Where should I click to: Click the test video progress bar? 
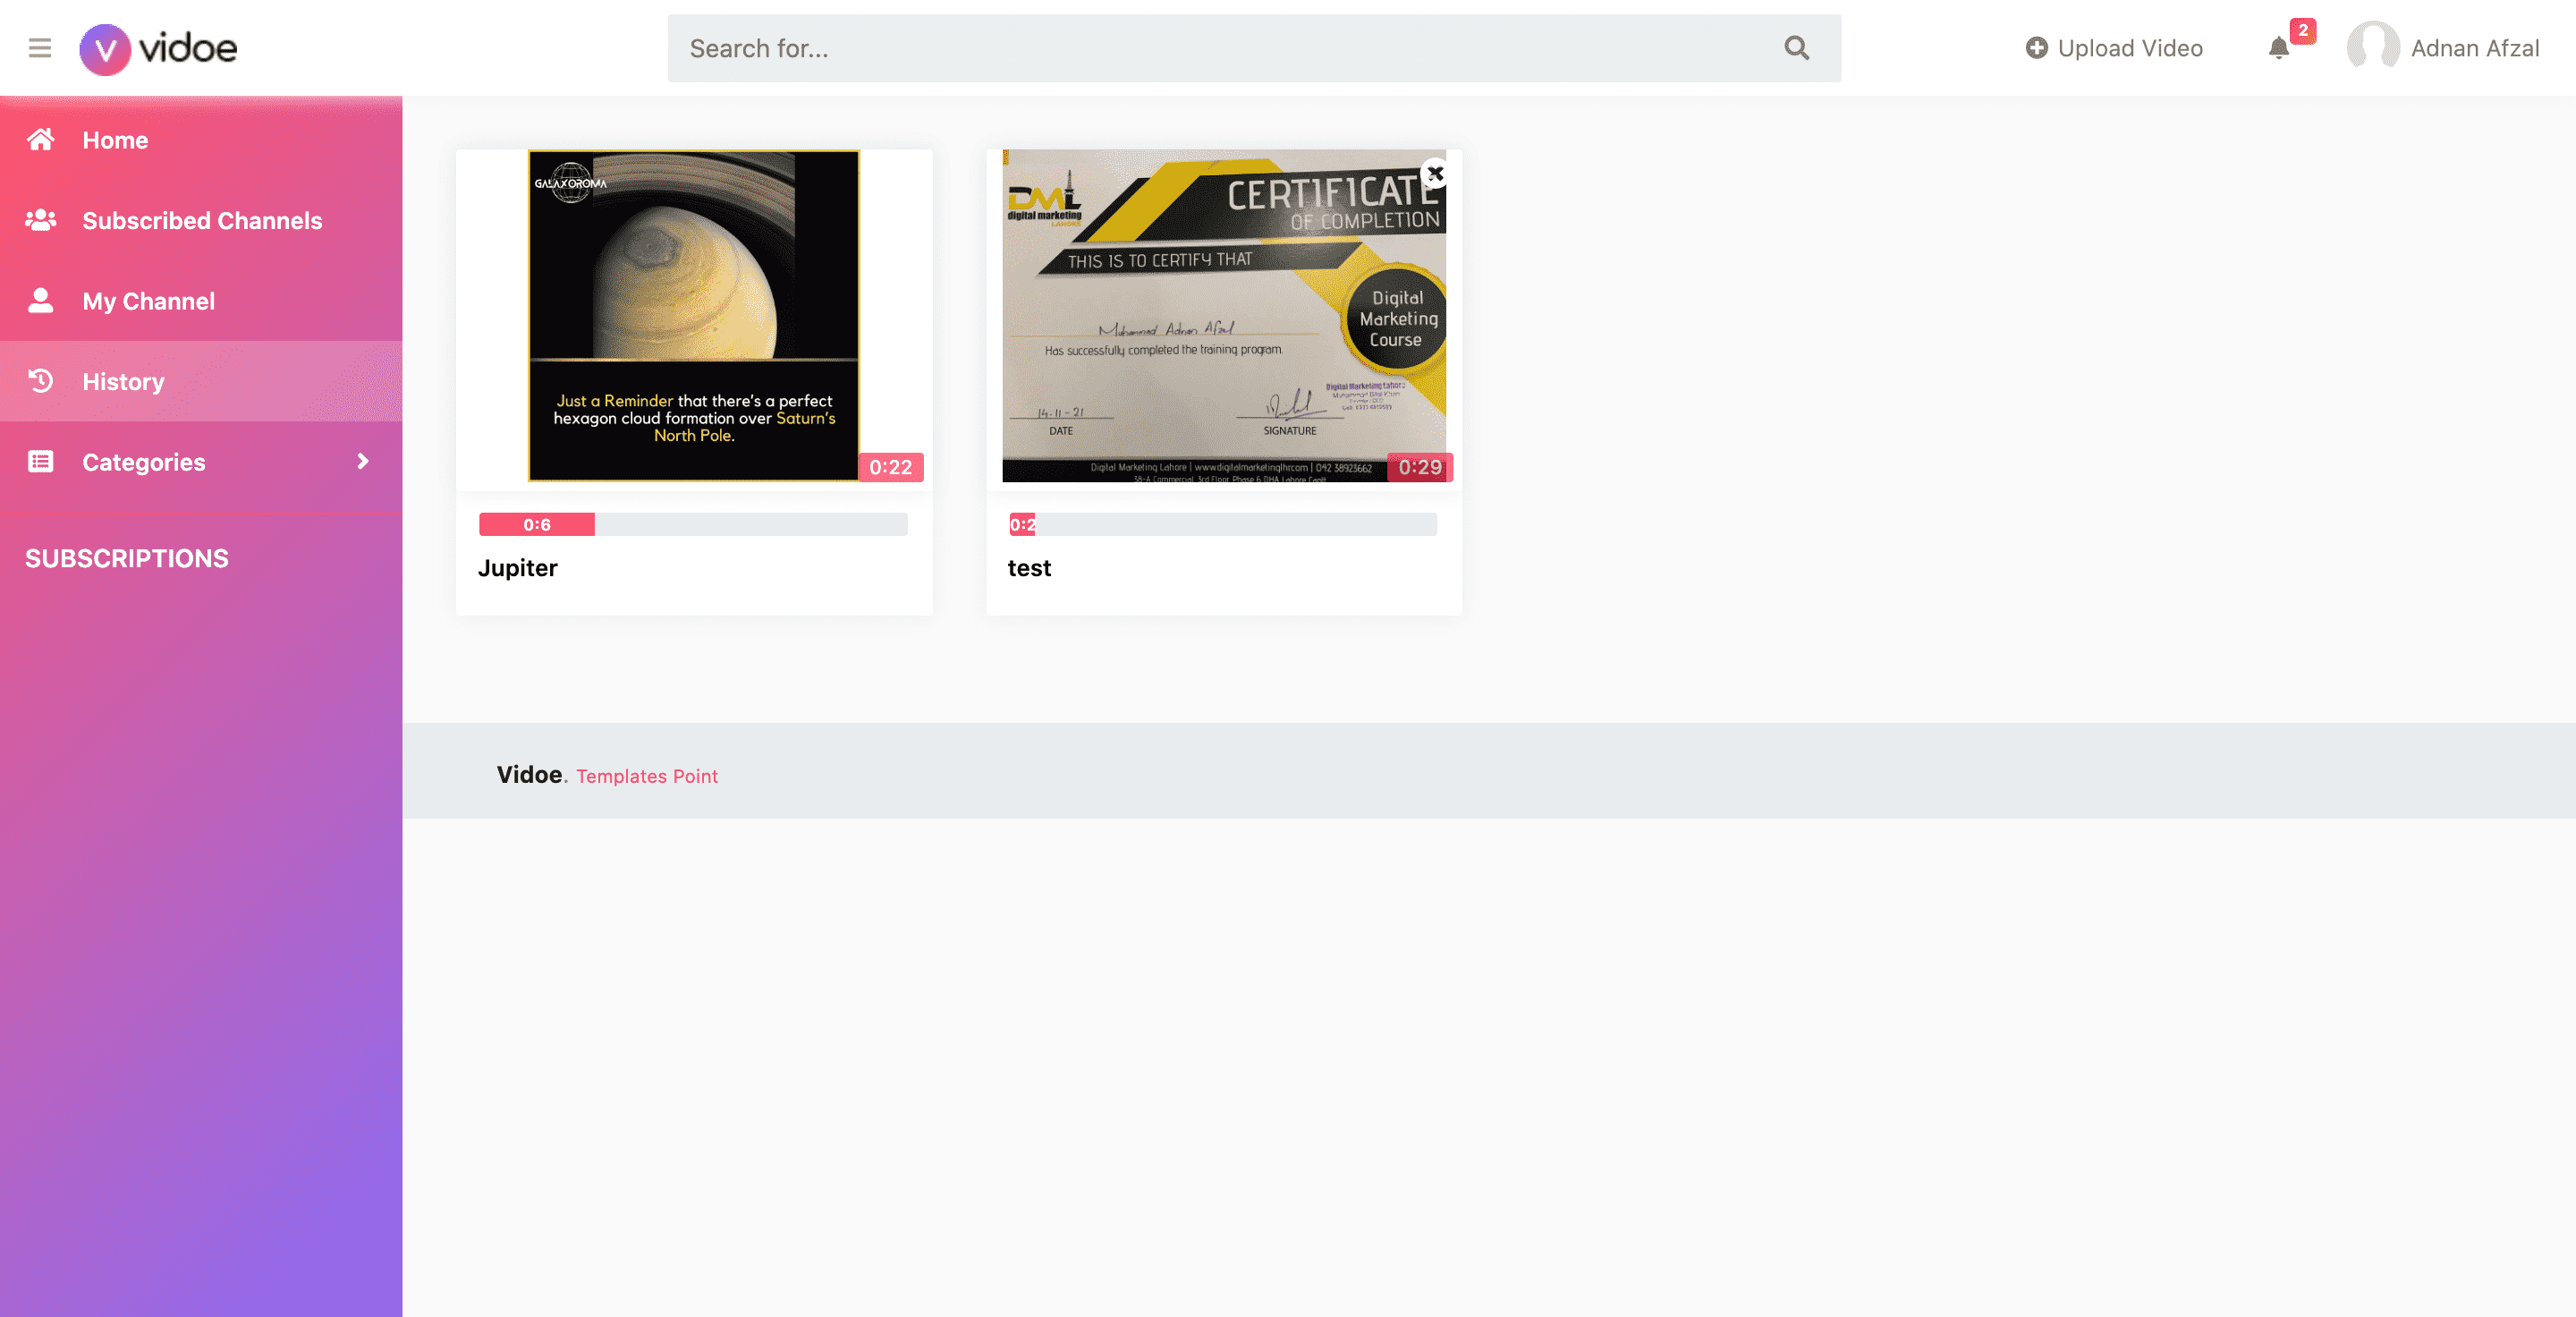[1223, 524]
